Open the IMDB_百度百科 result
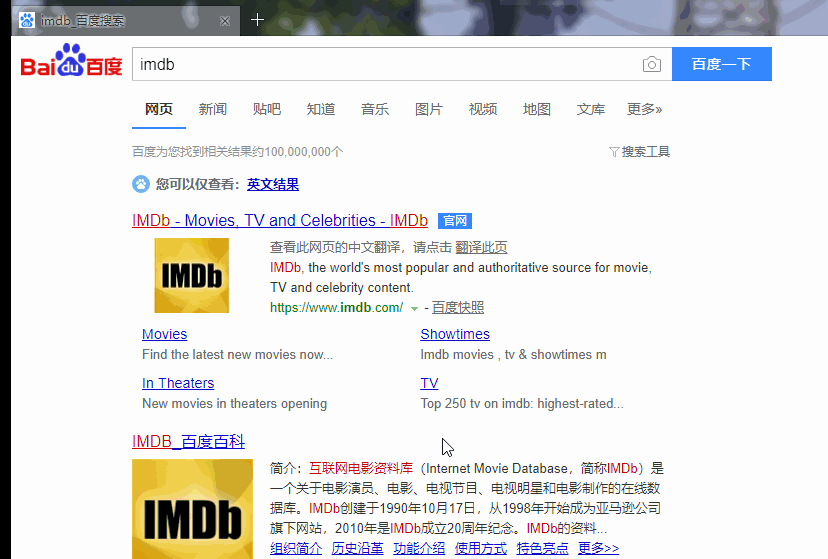This screenshot has height=559, width=828. [189, 441]
